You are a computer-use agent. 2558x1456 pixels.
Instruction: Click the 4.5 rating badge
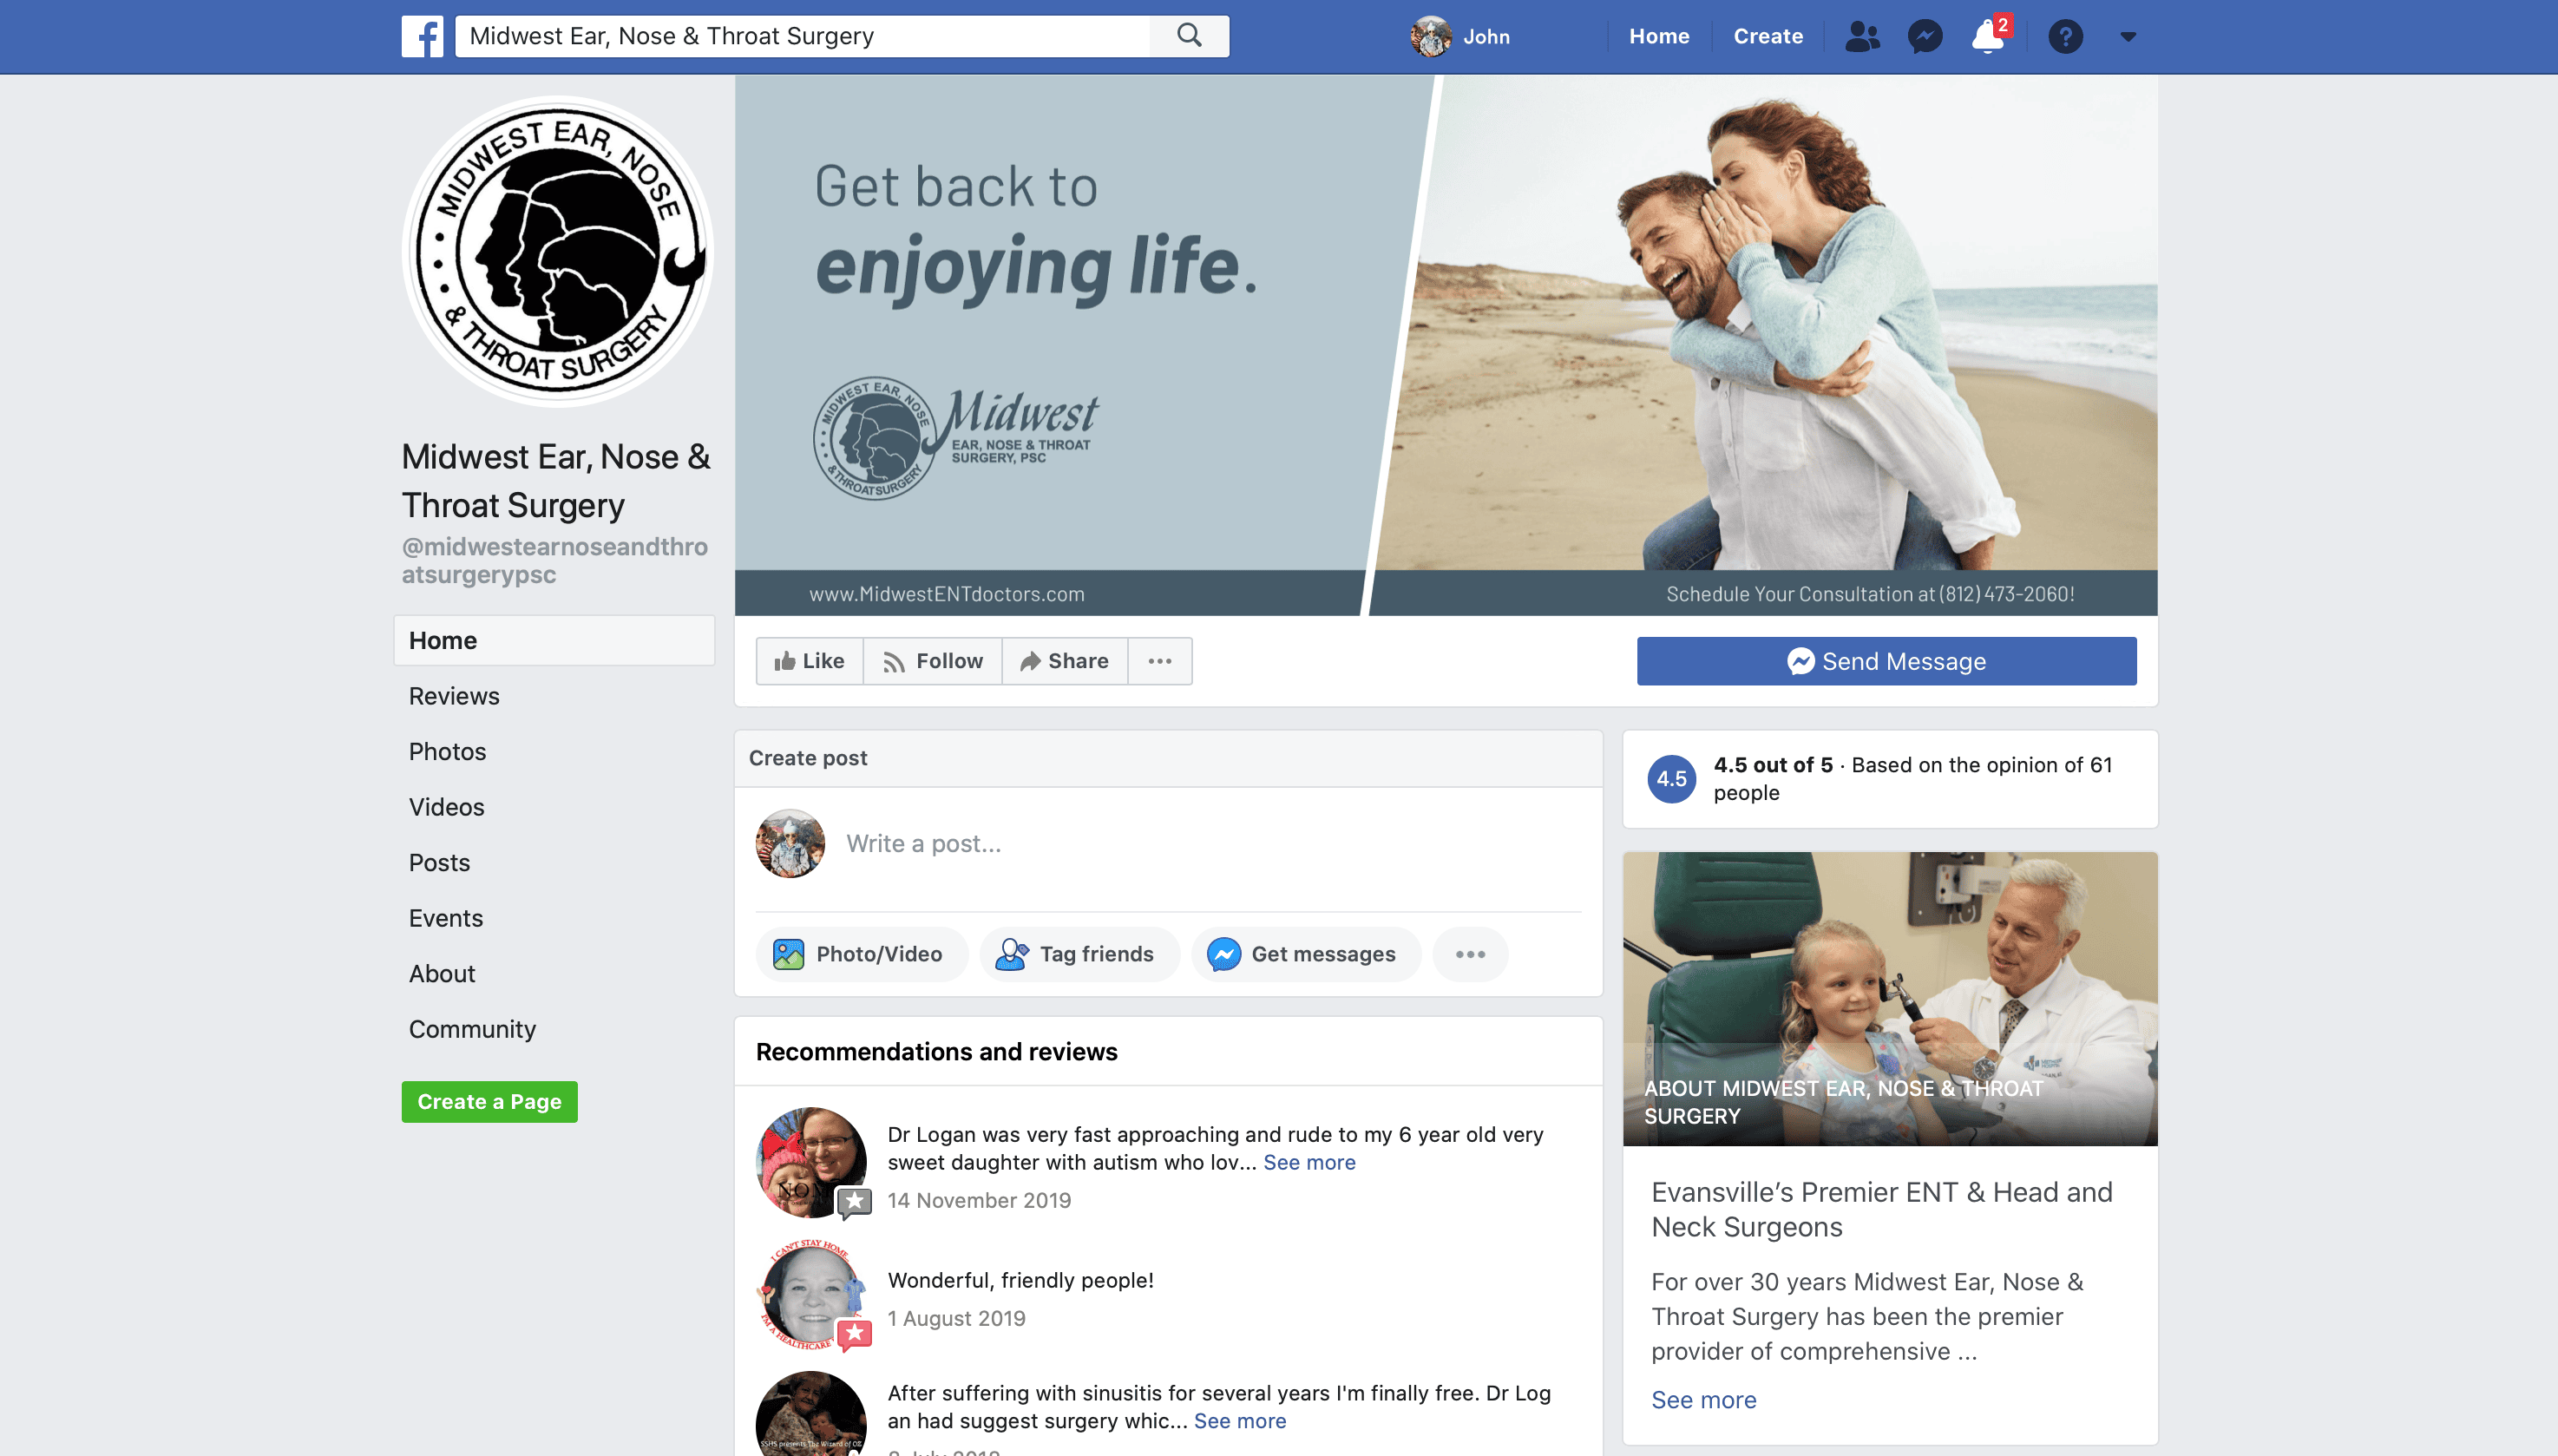pyautogui.click(x=1672, y=778)
